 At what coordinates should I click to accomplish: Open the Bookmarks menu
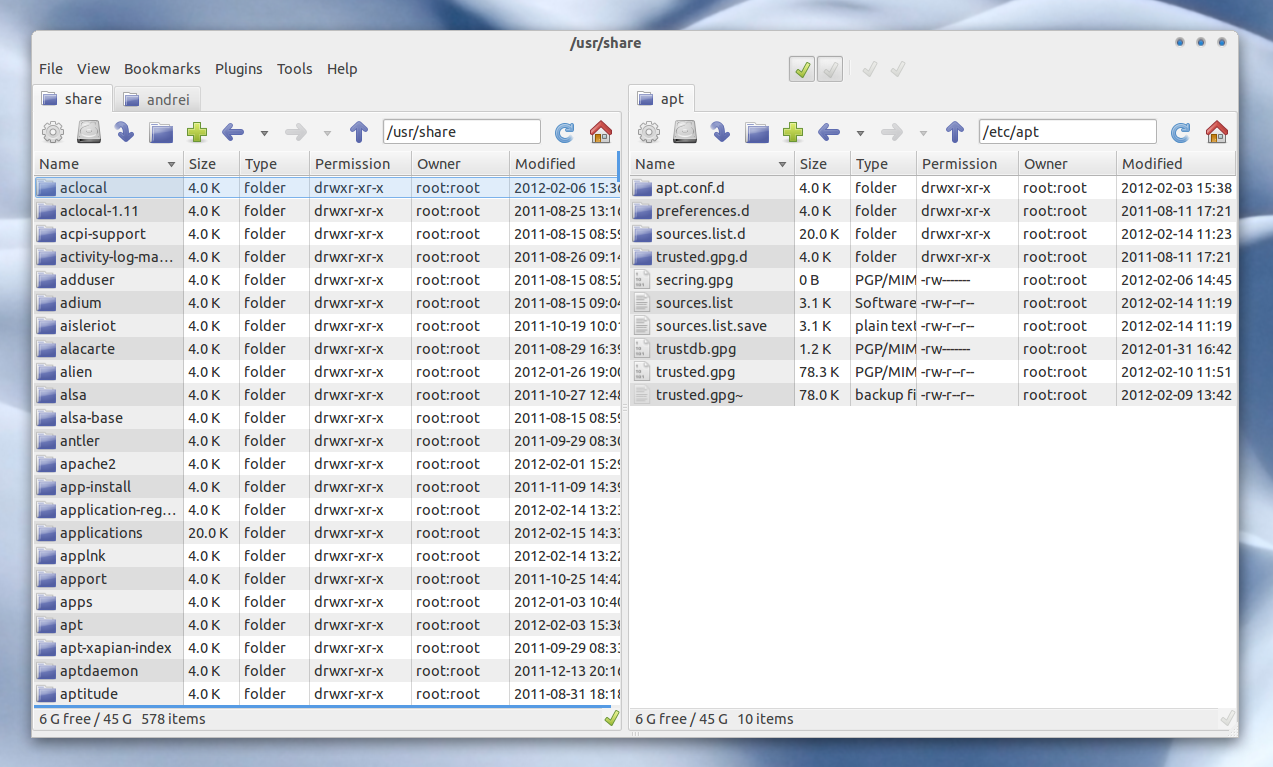click(162, 69)
